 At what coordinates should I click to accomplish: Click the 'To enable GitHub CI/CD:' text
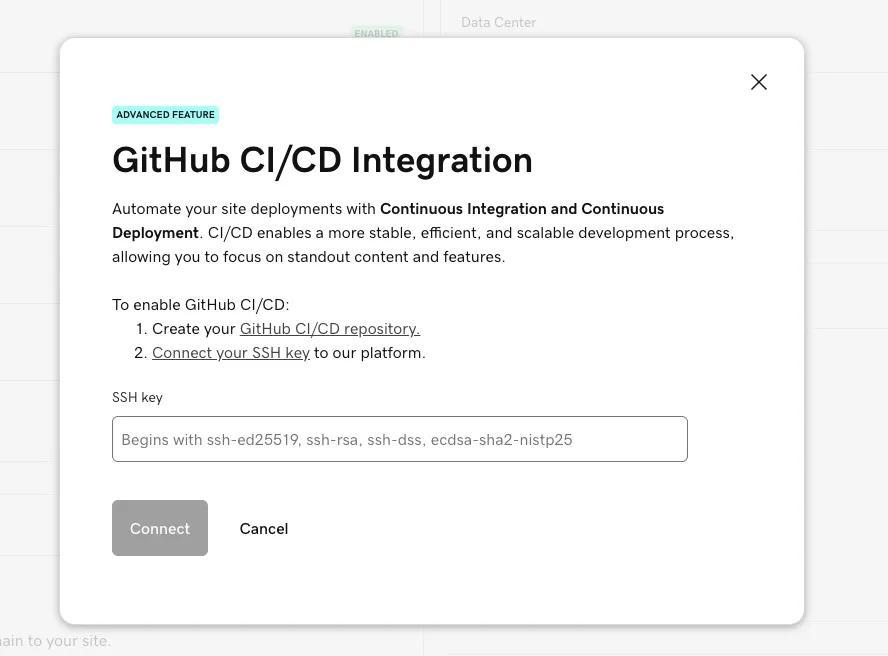pos(200,305)
